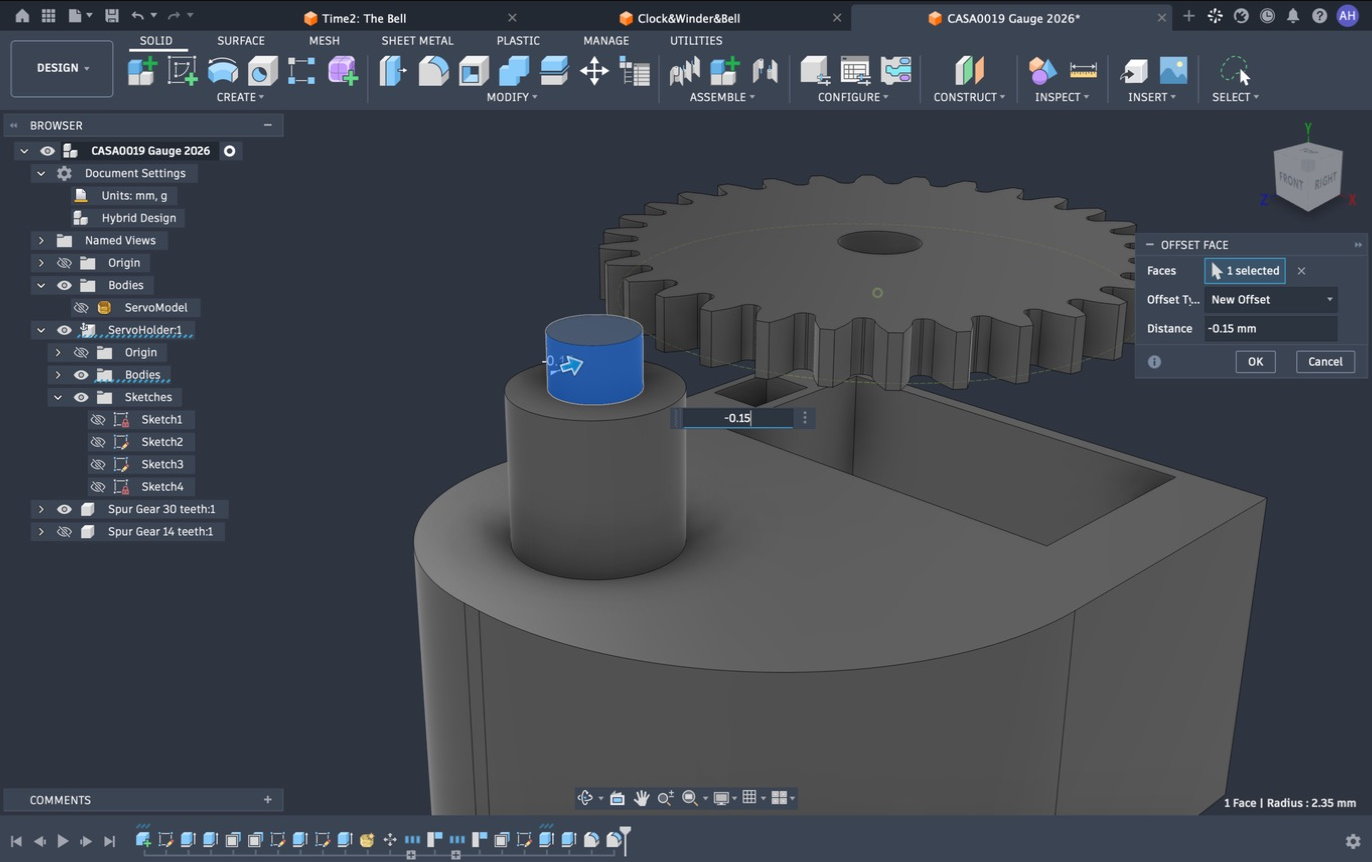Open the Job Status clock icon
Viewport: 1372px width, 862px height.
(x=1267, y=16)
